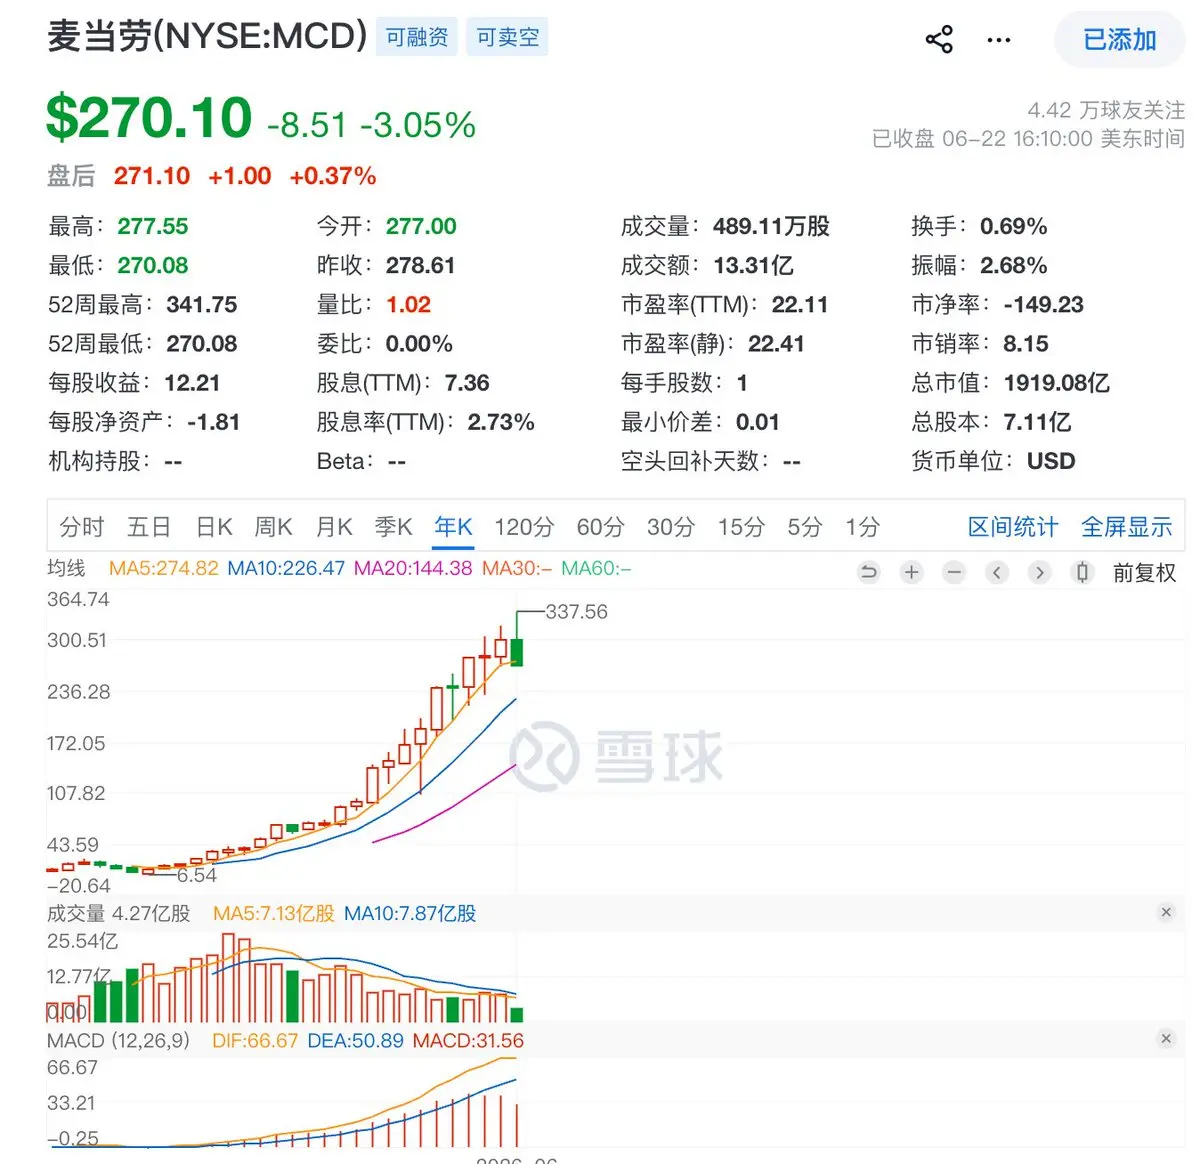
Task: Switch to the 1分 chart tab
Action: [x=862, y=527]
